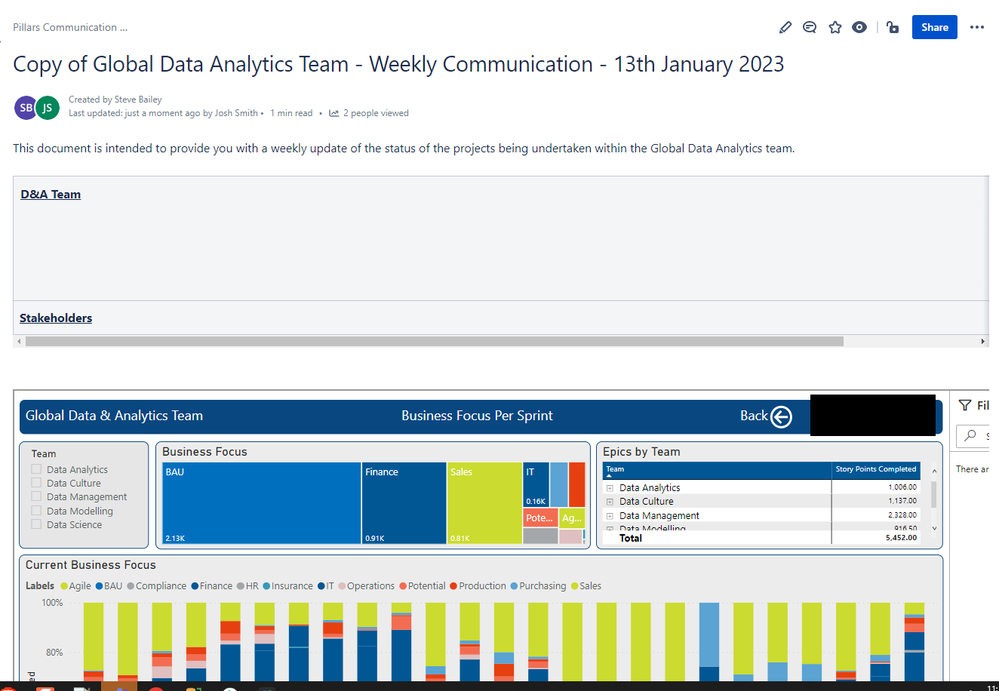Click Epics table scroll down arrow
This screenshot has height=691, width=999.
point(934,528)
